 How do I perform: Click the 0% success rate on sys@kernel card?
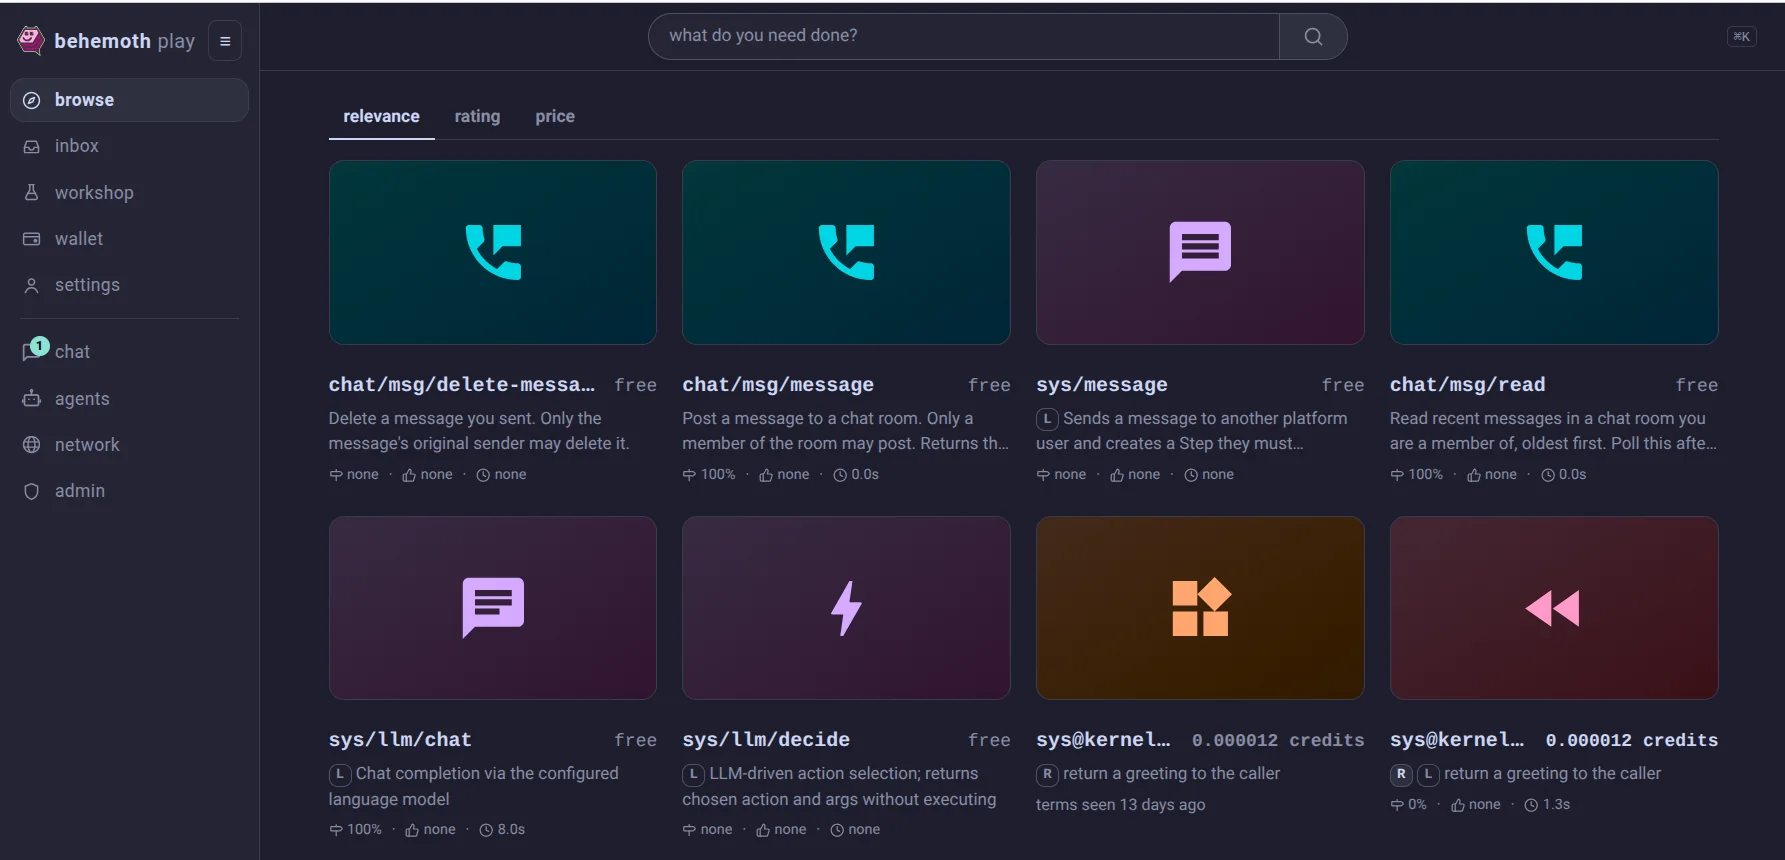click(x=1409, y=805)
